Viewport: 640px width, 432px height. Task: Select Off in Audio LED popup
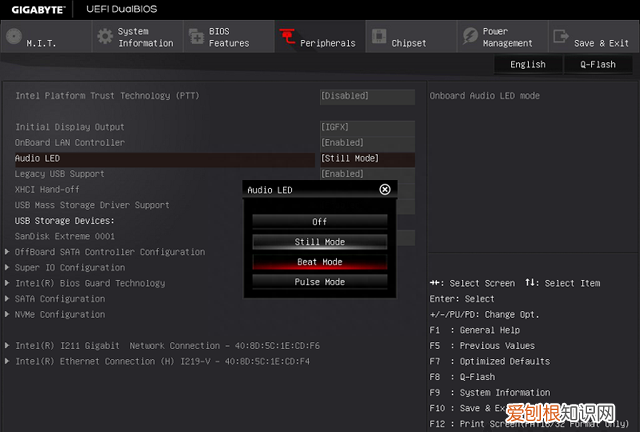coord(319,222)
